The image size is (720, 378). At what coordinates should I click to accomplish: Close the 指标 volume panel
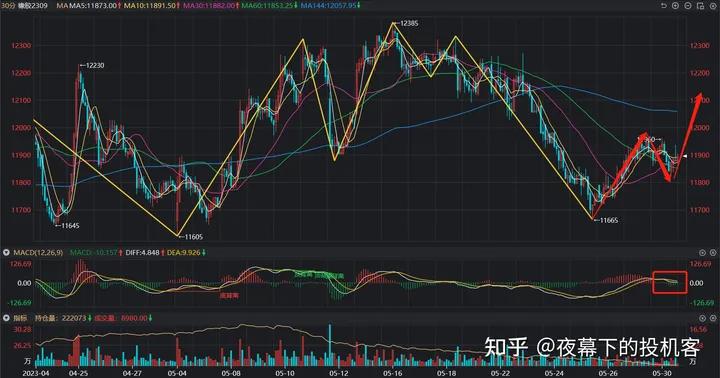pyautogui.click(x=713, y=318)
